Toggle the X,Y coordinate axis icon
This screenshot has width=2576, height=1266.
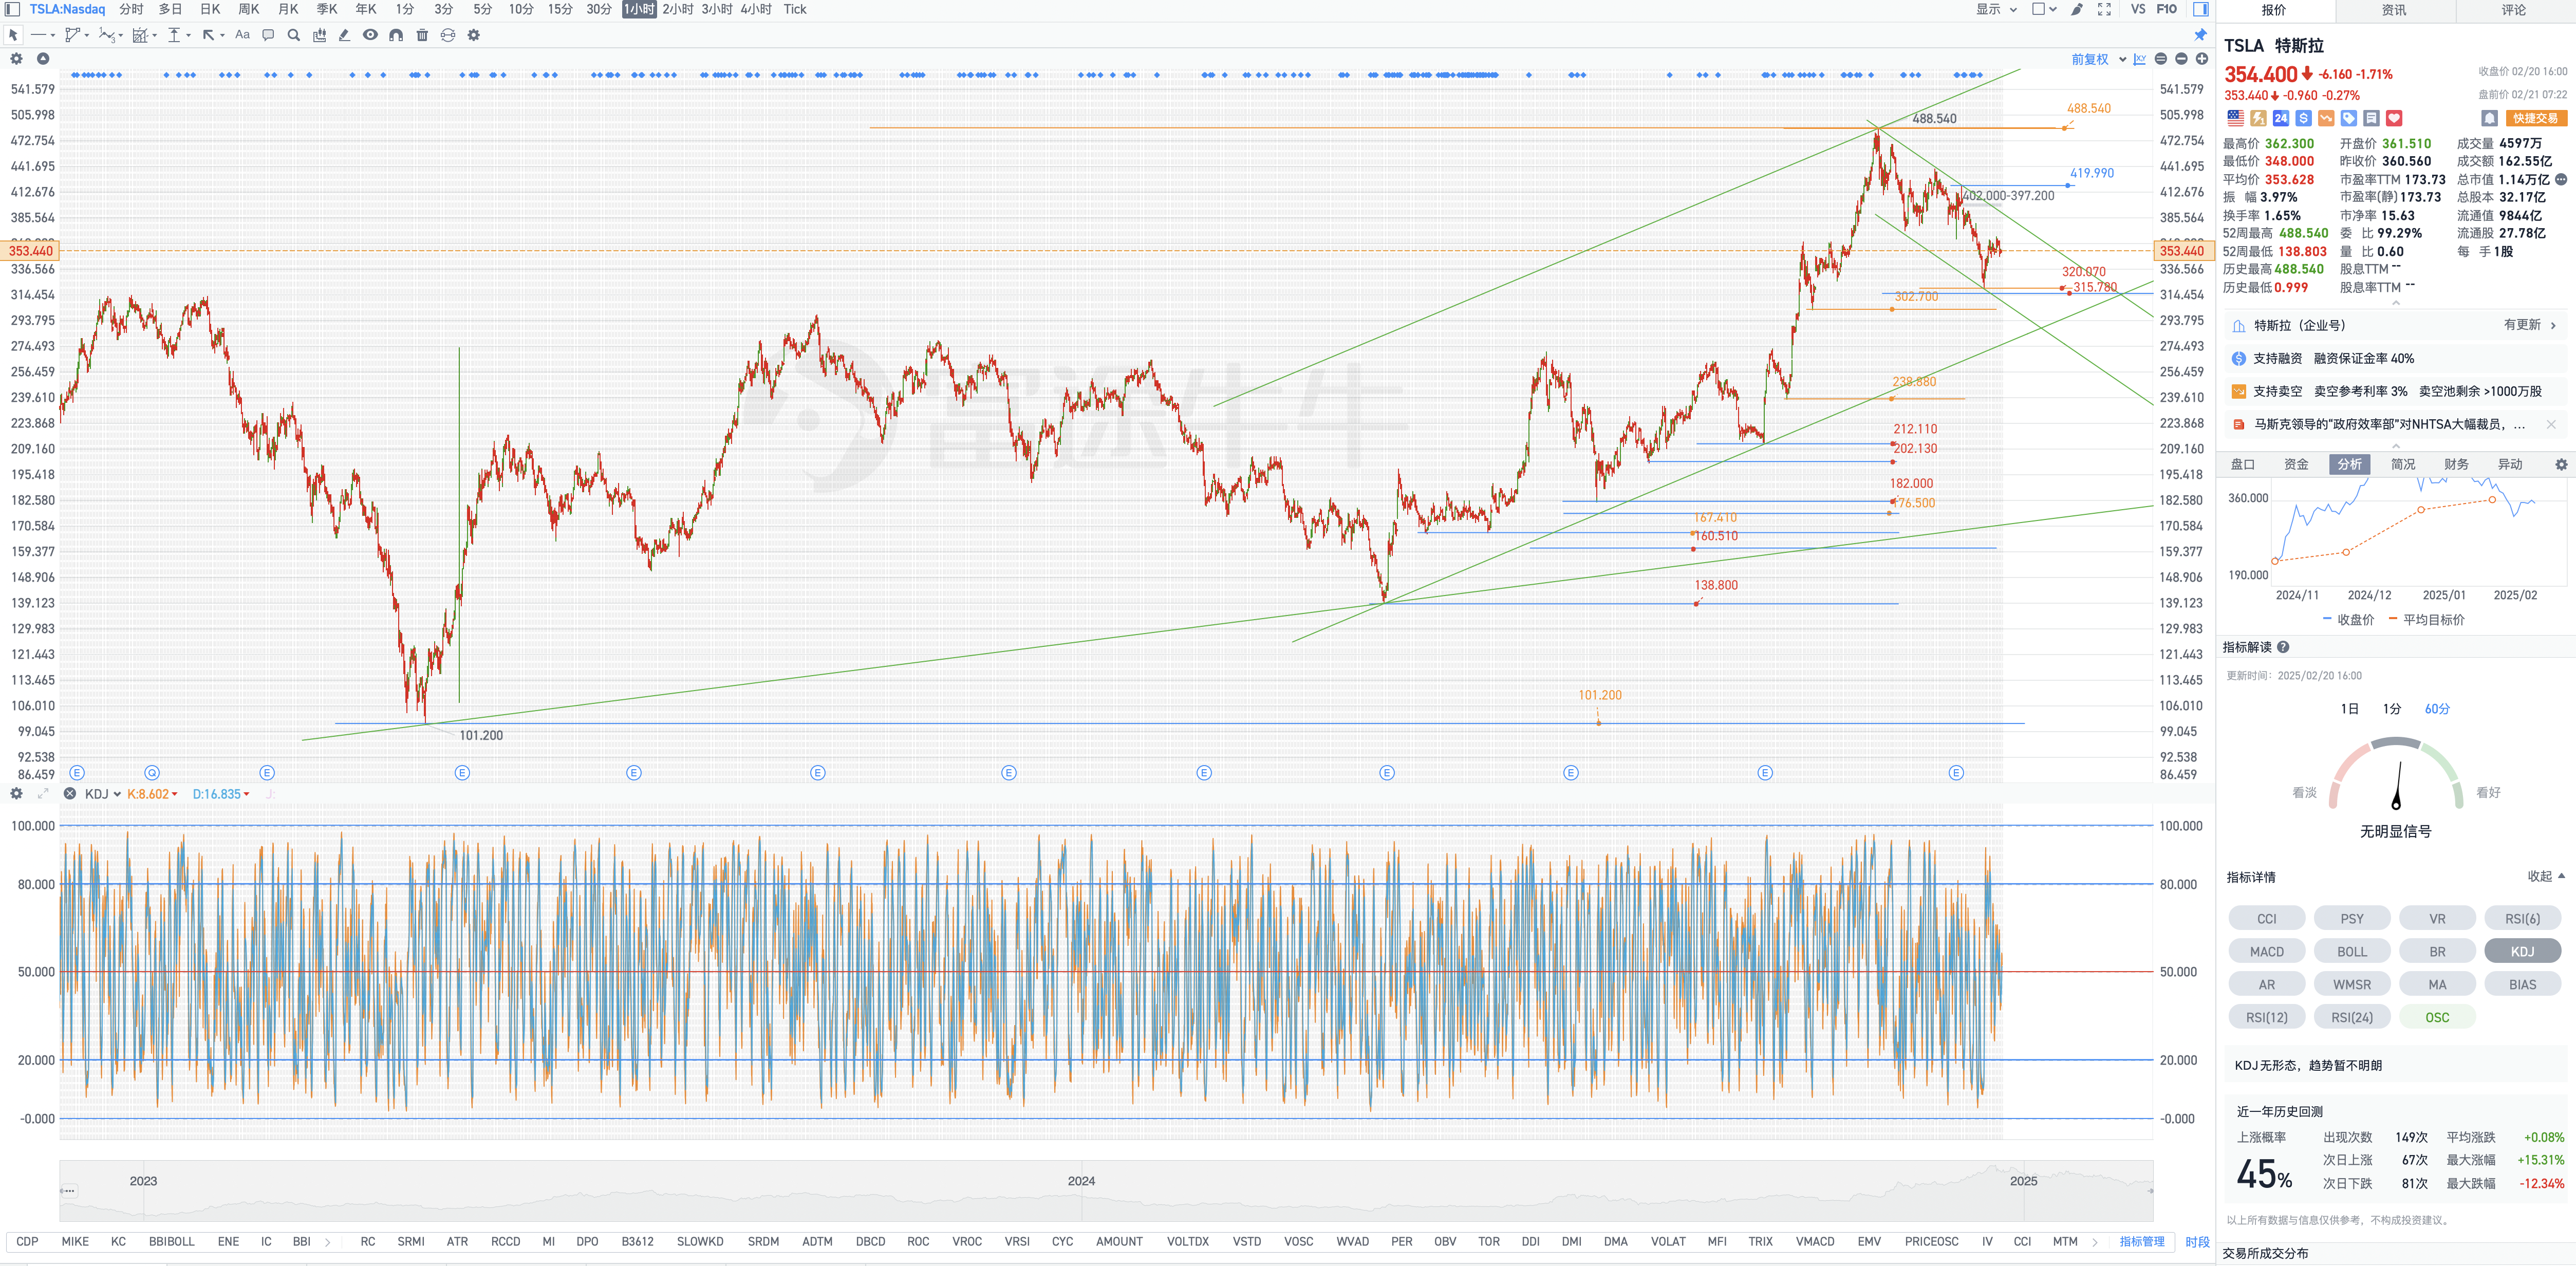coord(2140,59)
